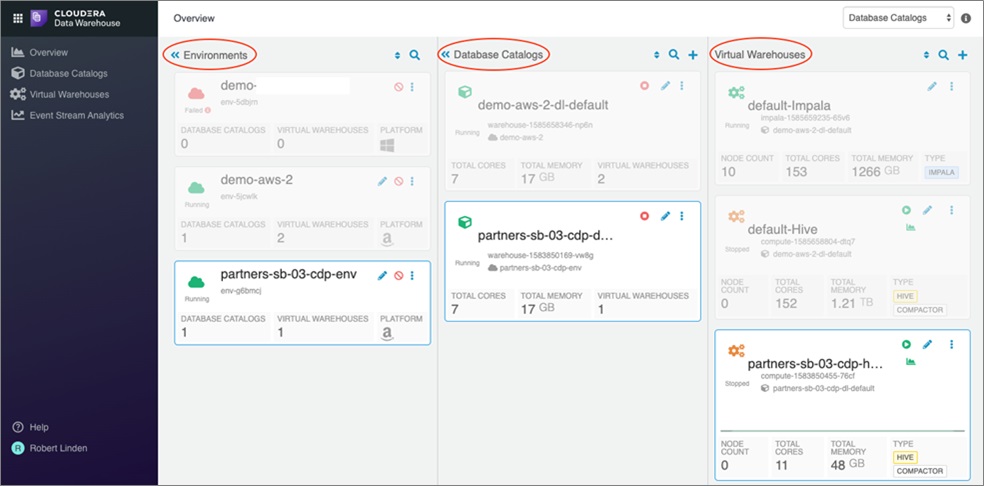Click the Failed status indicator

pos(197,110)
